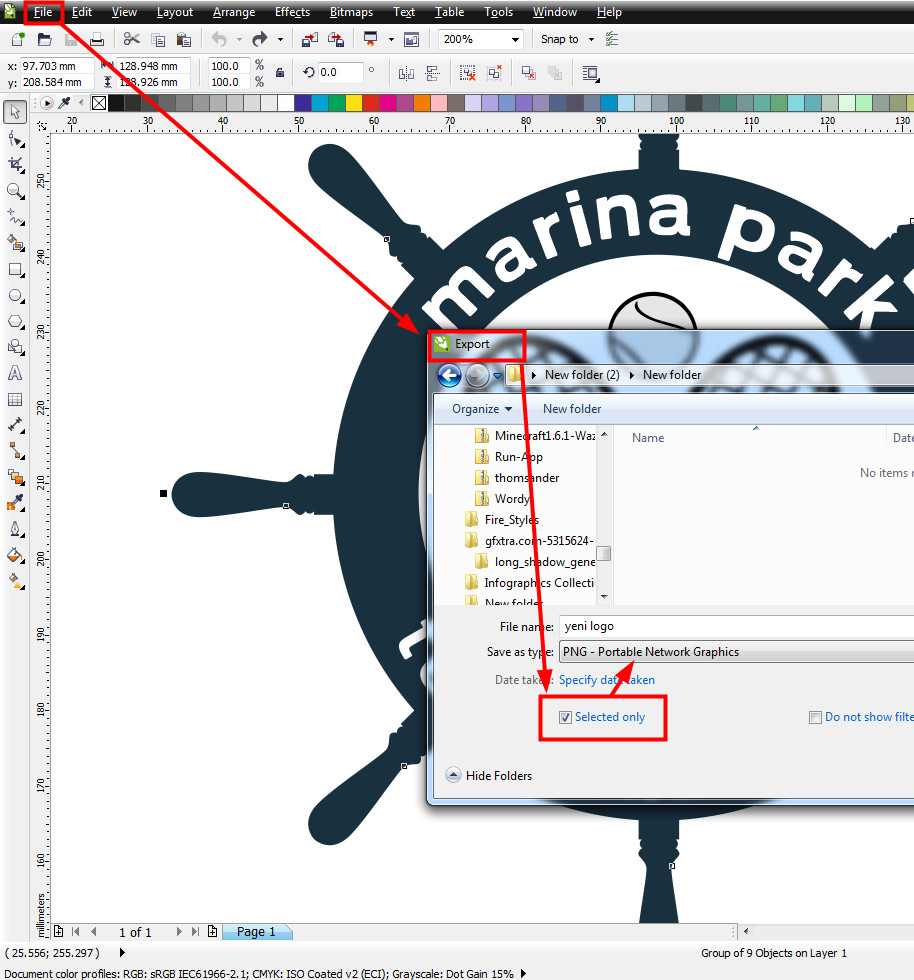Click the Export icon in the toolbar
914x980 pixels.
click(x=336, y=39)
